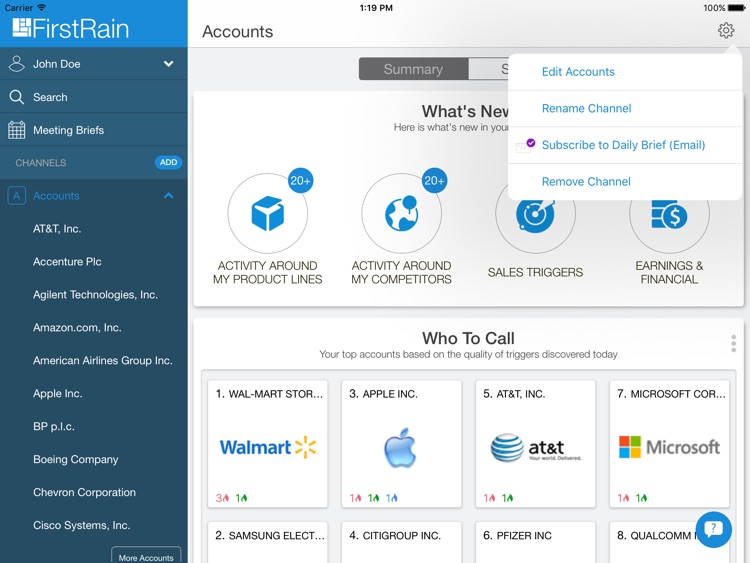Image resolution: width=750 pixels, height=563 pixels.
Task: Click the '5. AT&T, INC.' card title
Action: 514,394
